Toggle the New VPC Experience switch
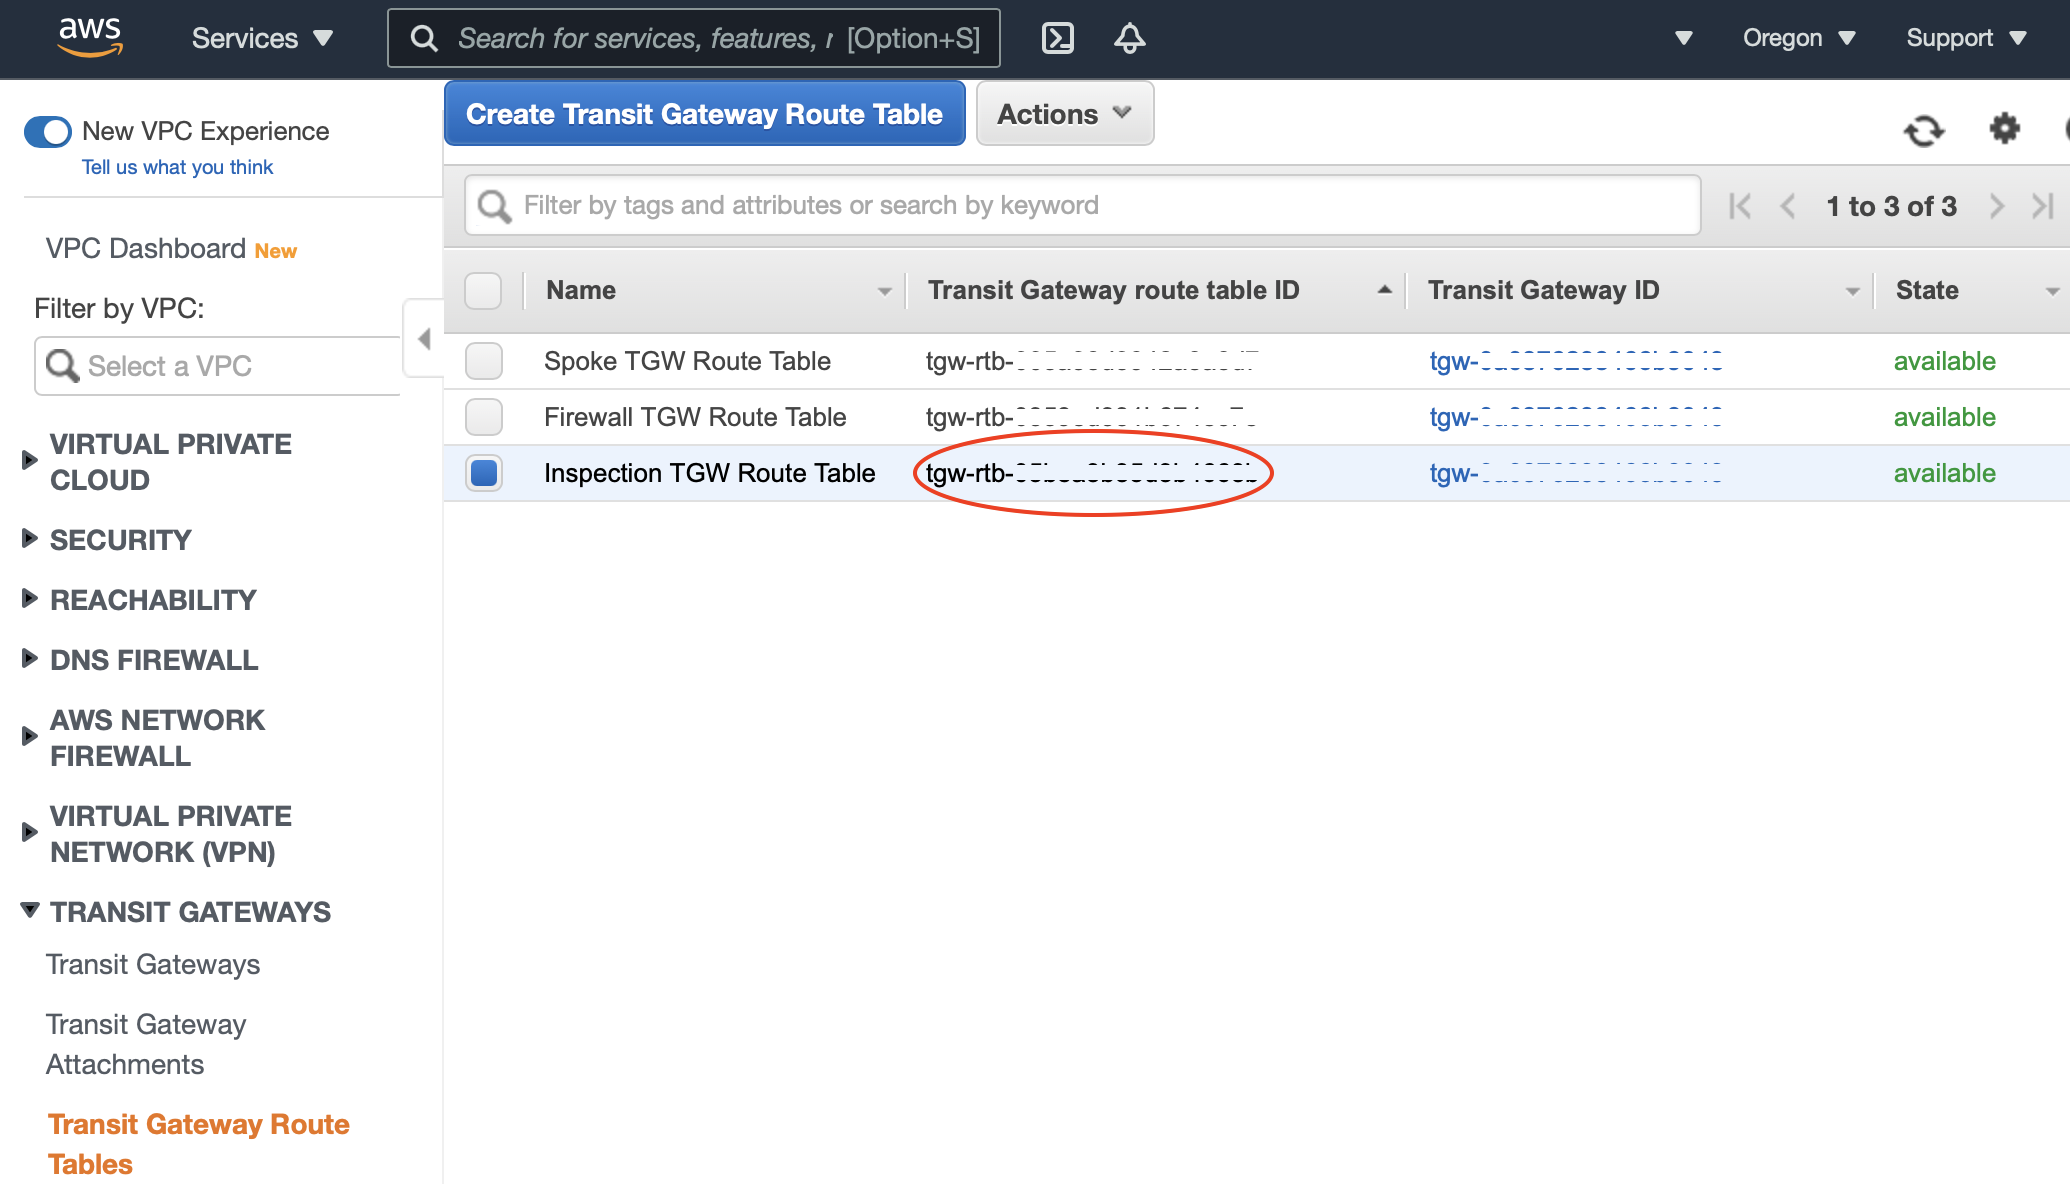Image resolution: width=2070 pixels, height=1184 pixels. coord(48,131)
